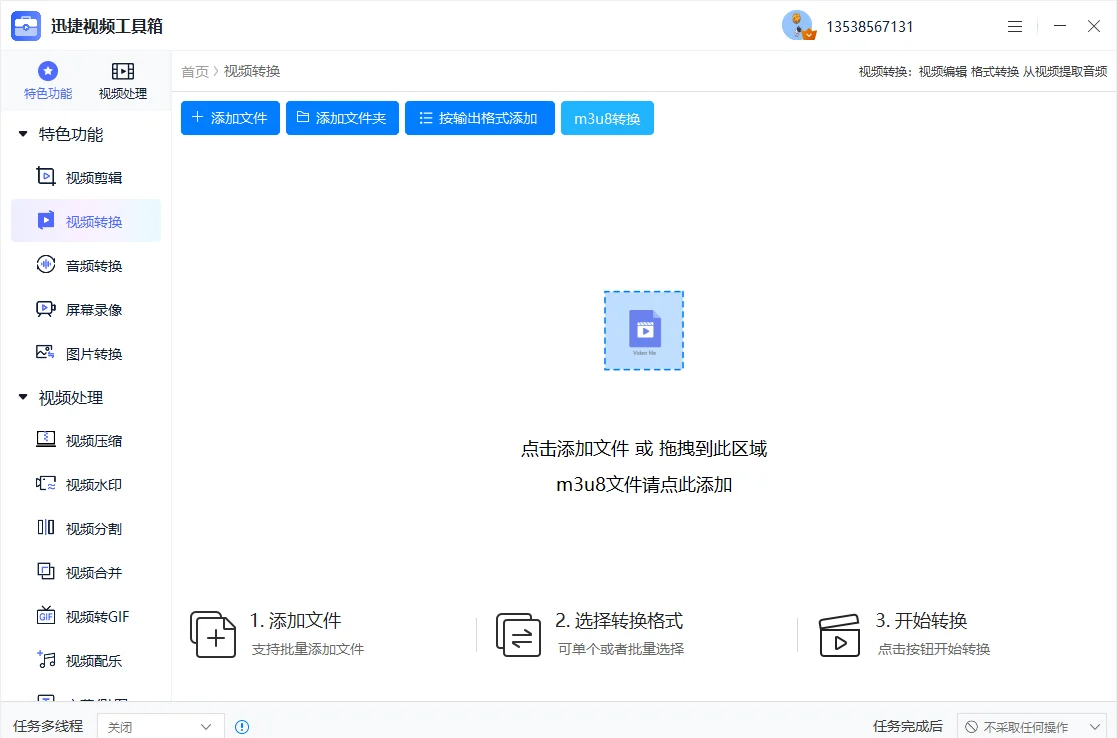Switch to the 视频处理 tab
Viewport: 1117px width, 738px height.
pos(123,80)
